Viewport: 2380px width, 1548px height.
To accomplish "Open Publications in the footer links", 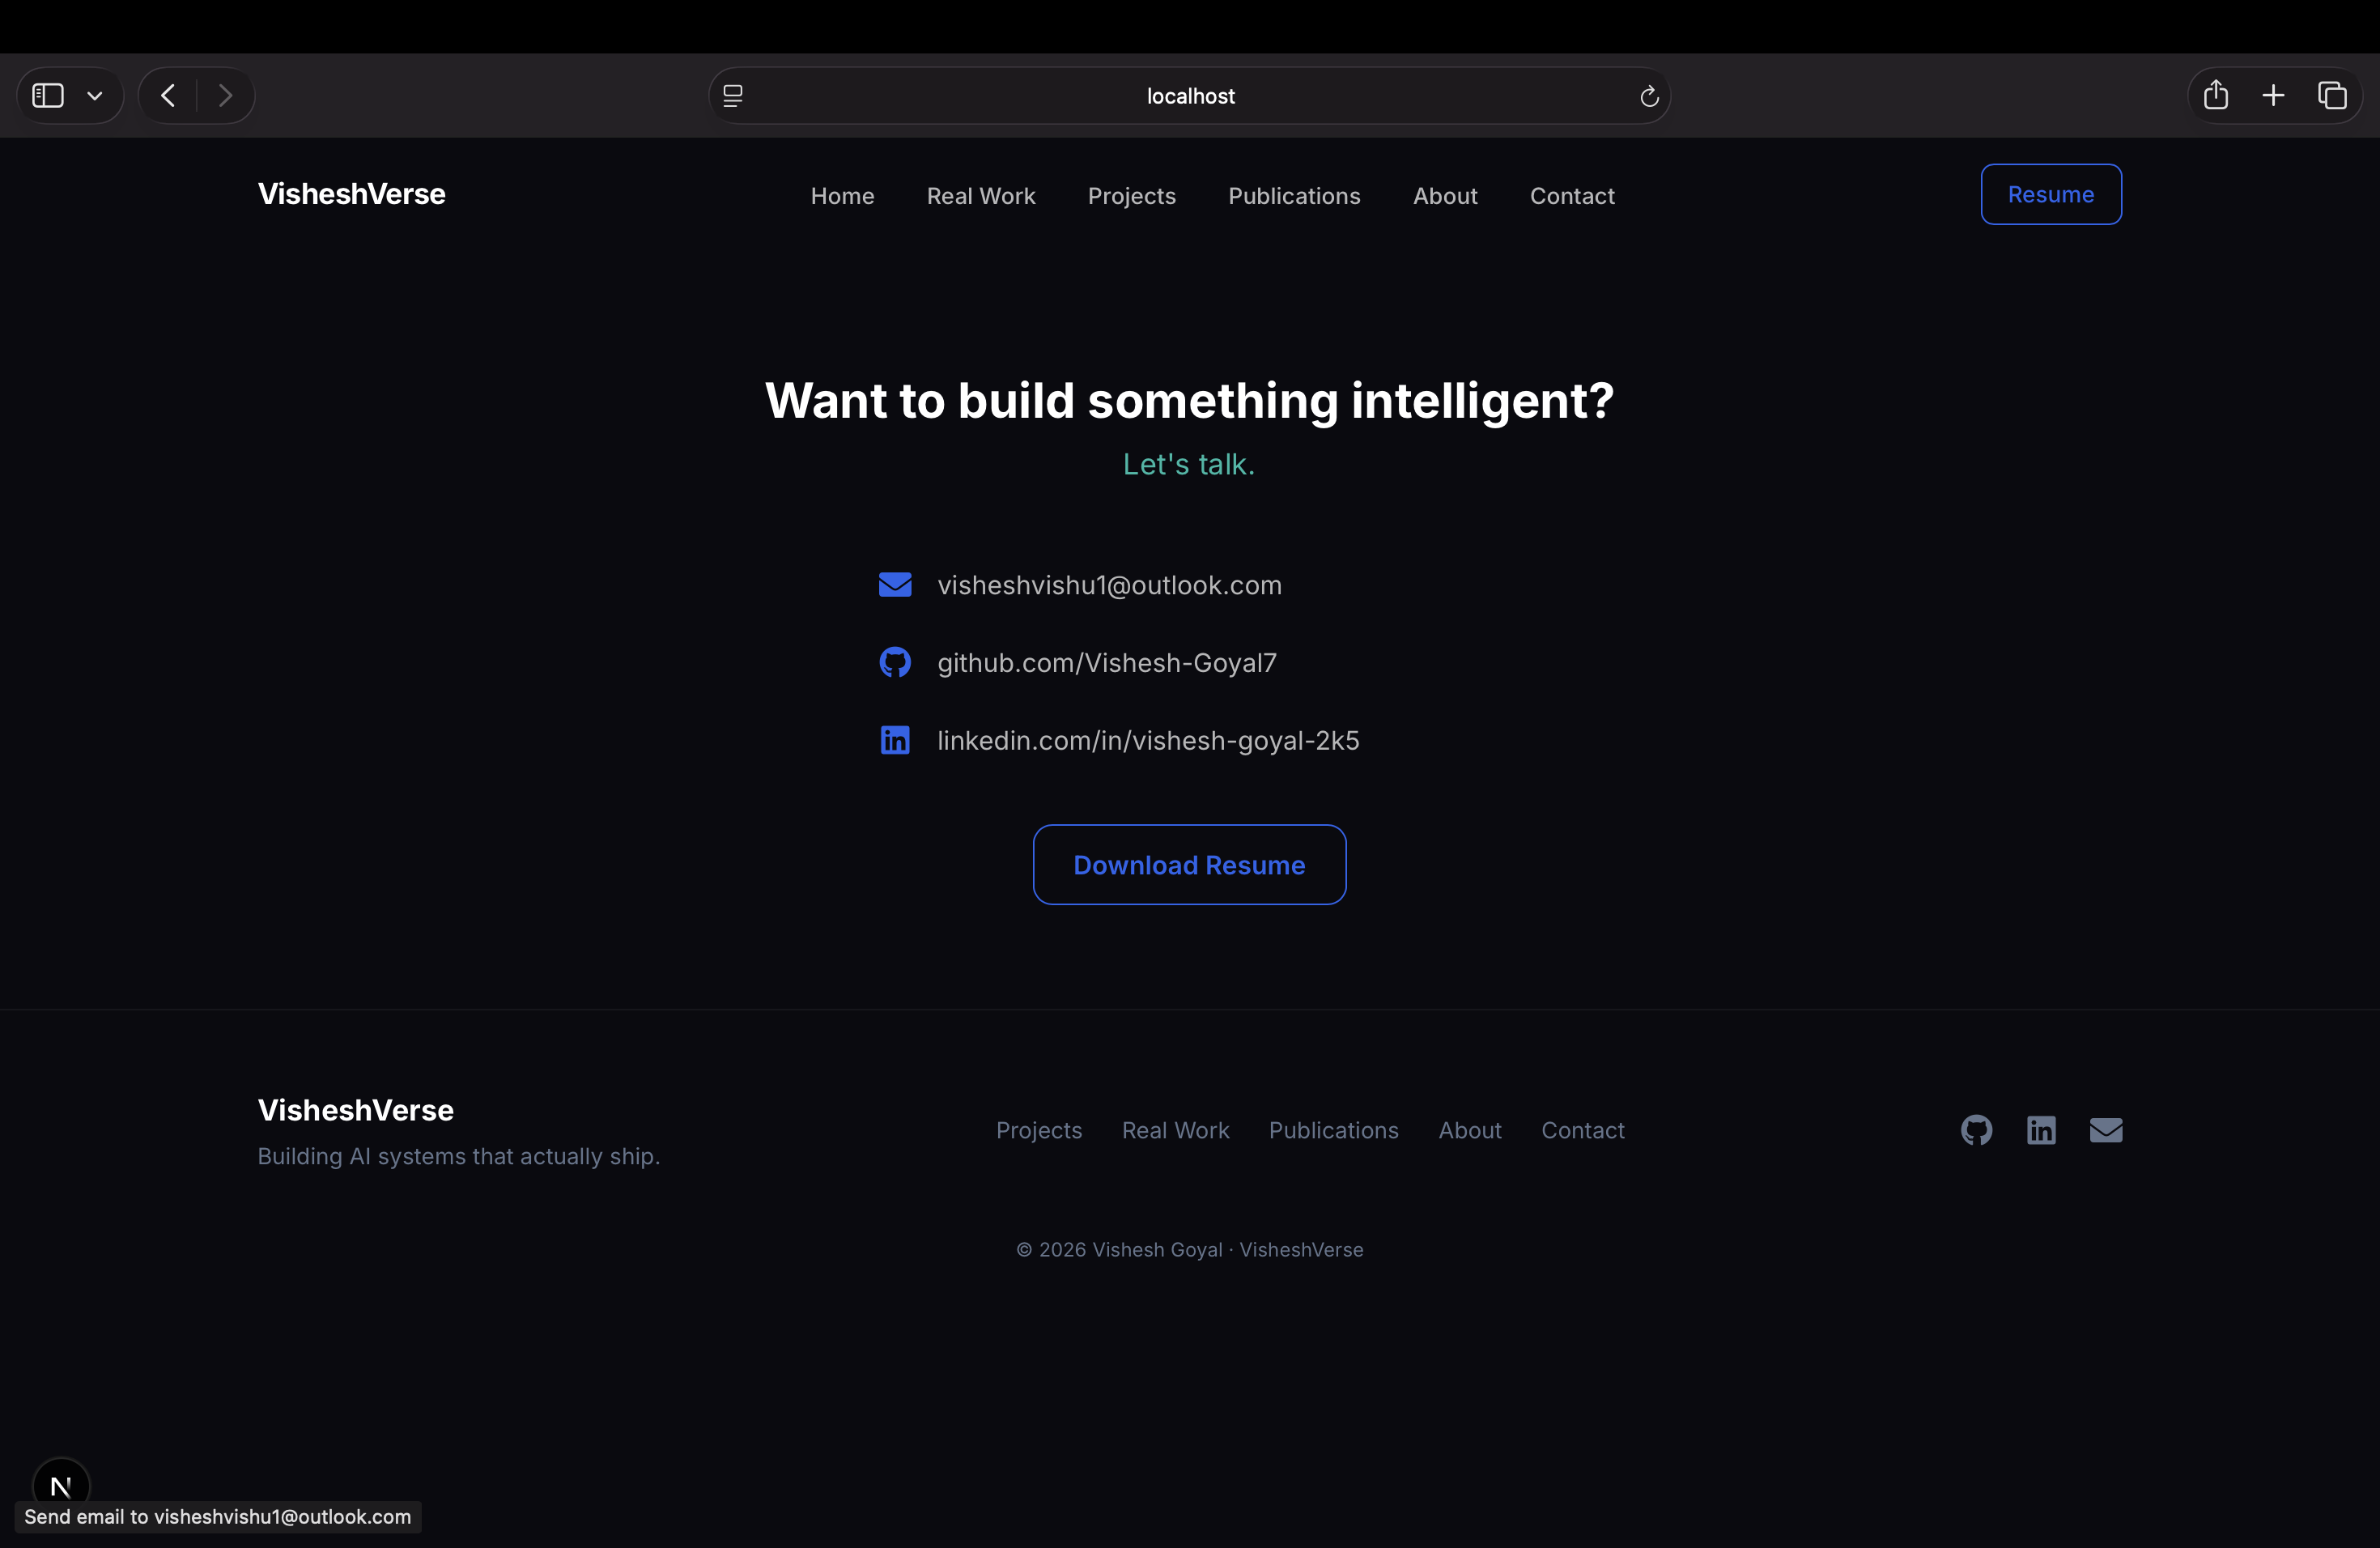I will 1333,1130.
